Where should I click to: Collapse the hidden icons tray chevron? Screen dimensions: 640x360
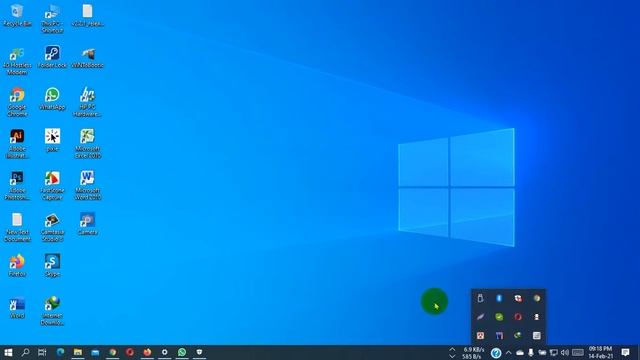click(509, 353)
